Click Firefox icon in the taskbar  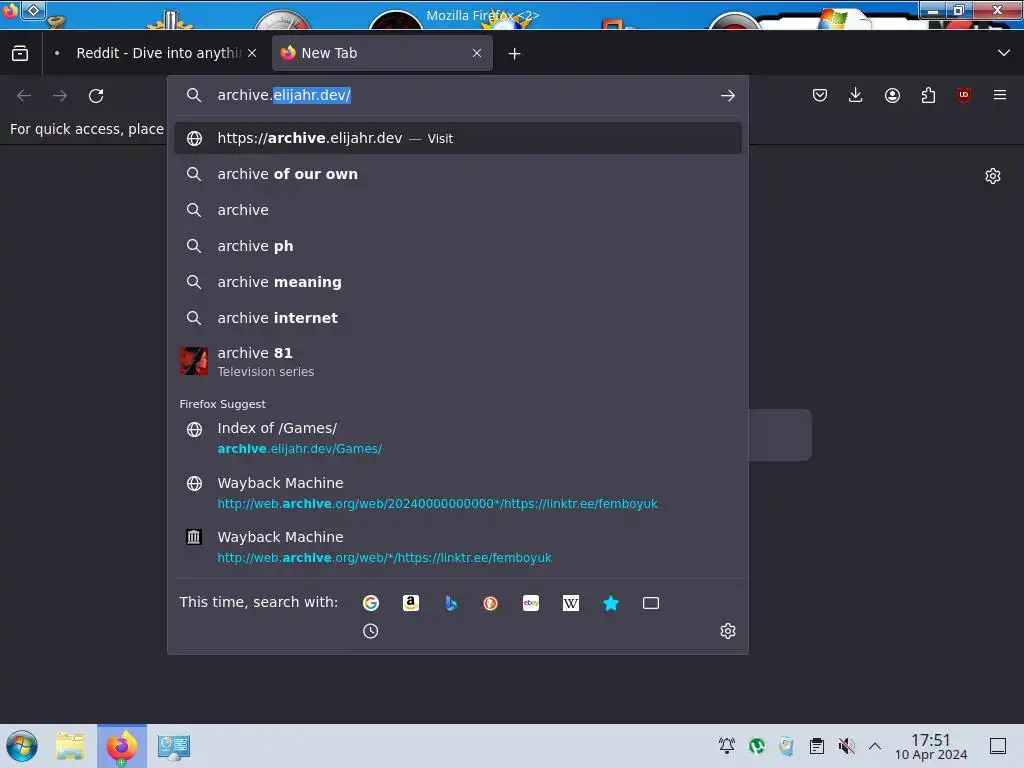click(x=122, y=746)
